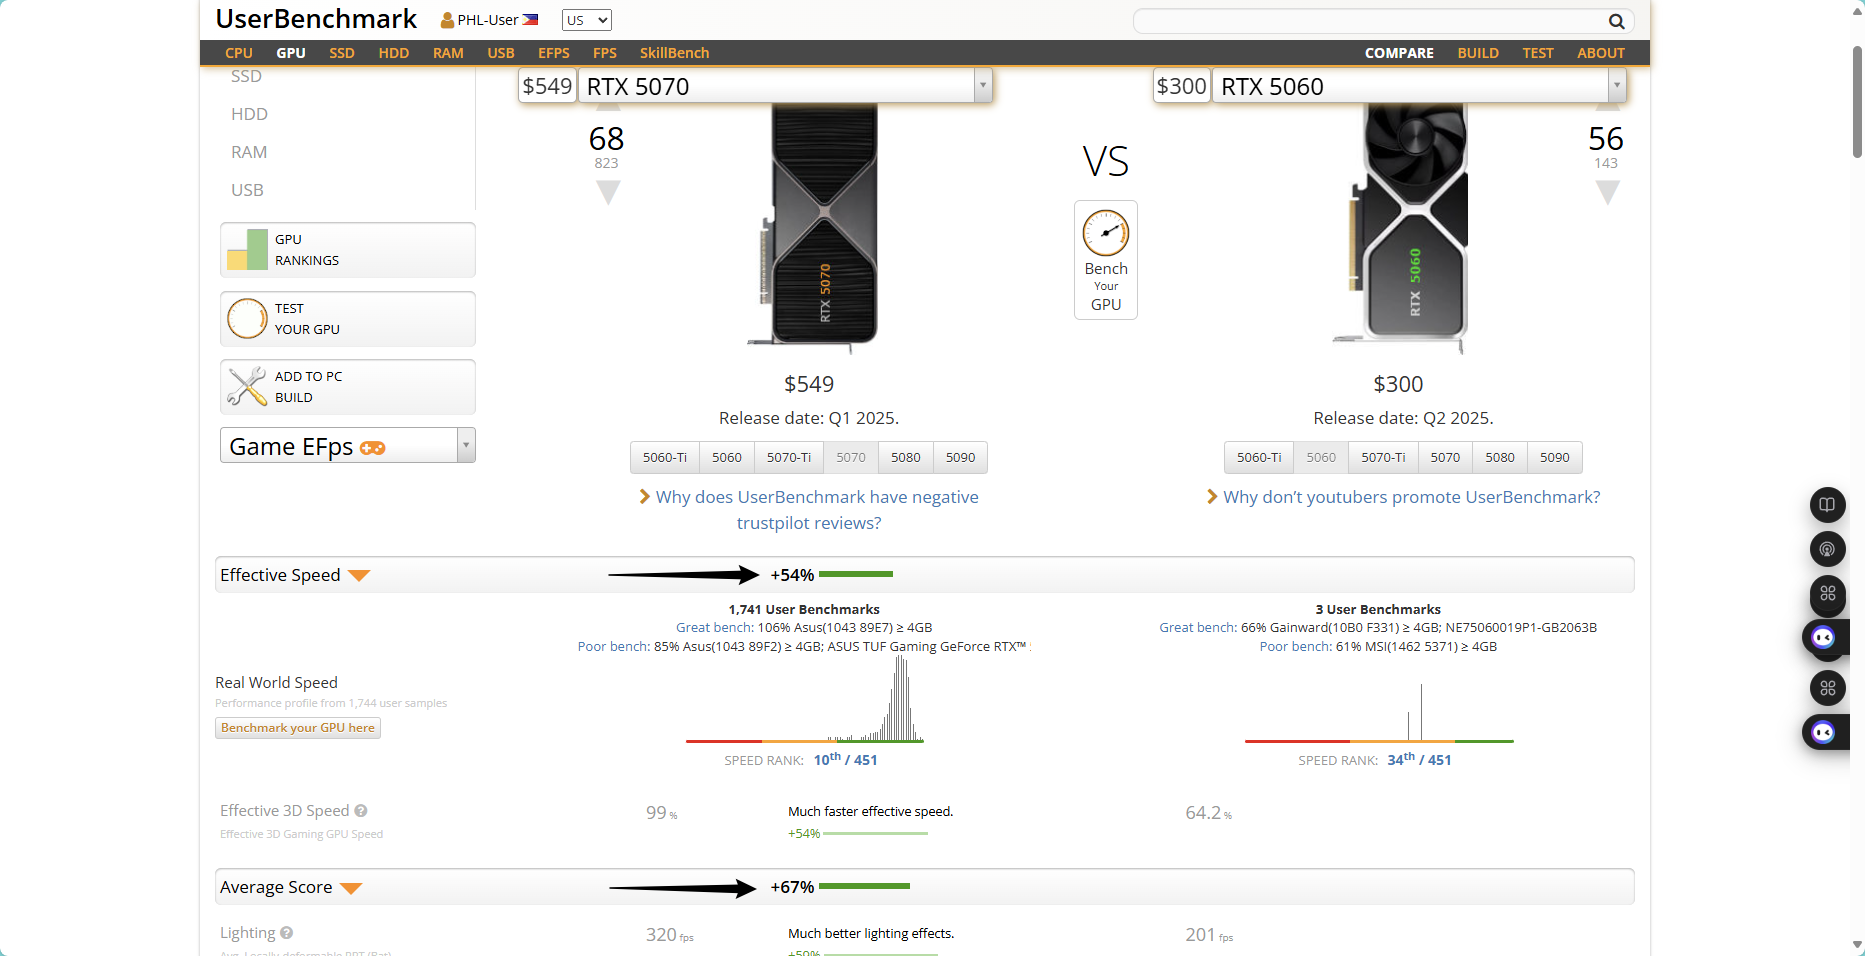The height and width of the screenshot is (956, 1865).
Task: Open the HDD tab in navigation bar
Action: point(394,53)
